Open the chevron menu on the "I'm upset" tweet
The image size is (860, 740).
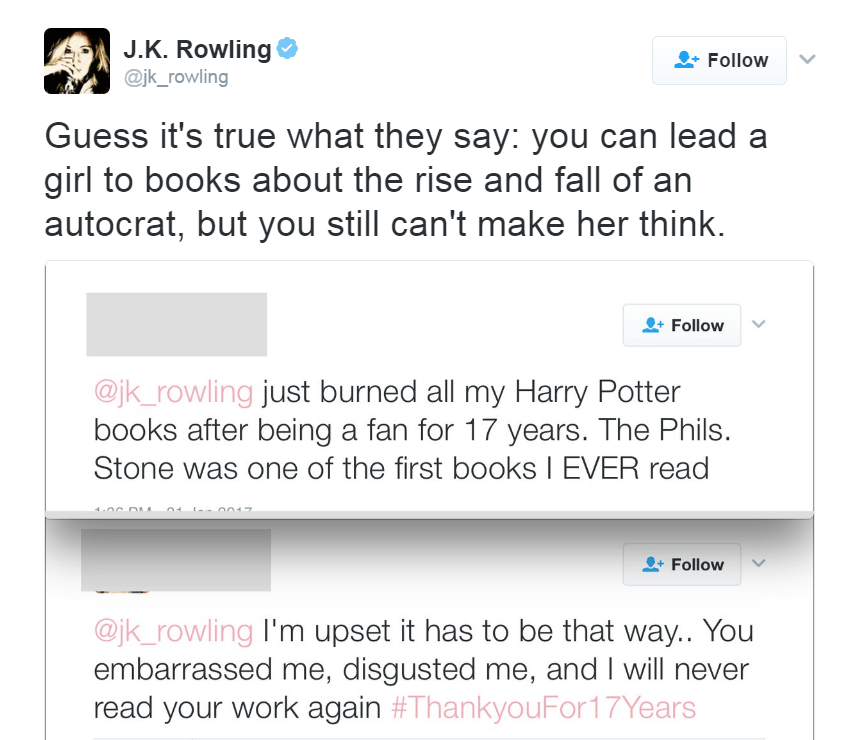pos(758,563)
